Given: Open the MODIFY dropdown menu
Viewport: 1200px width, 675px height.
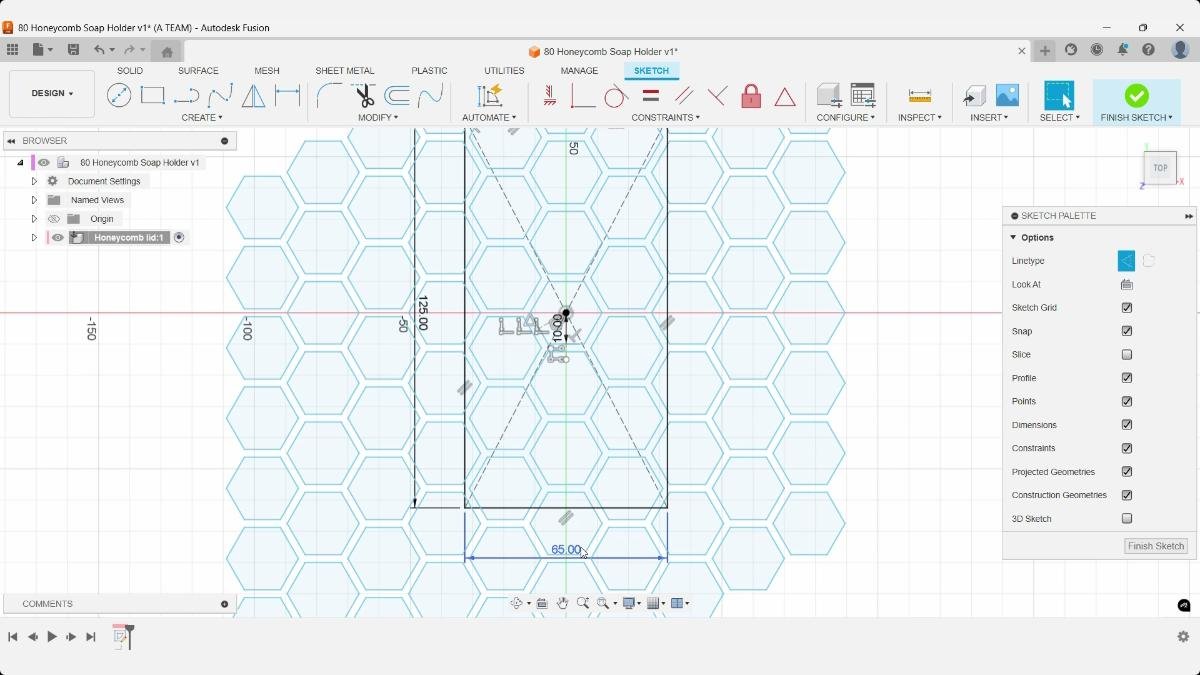Looking at the screenshot, I should click(378, 118).
